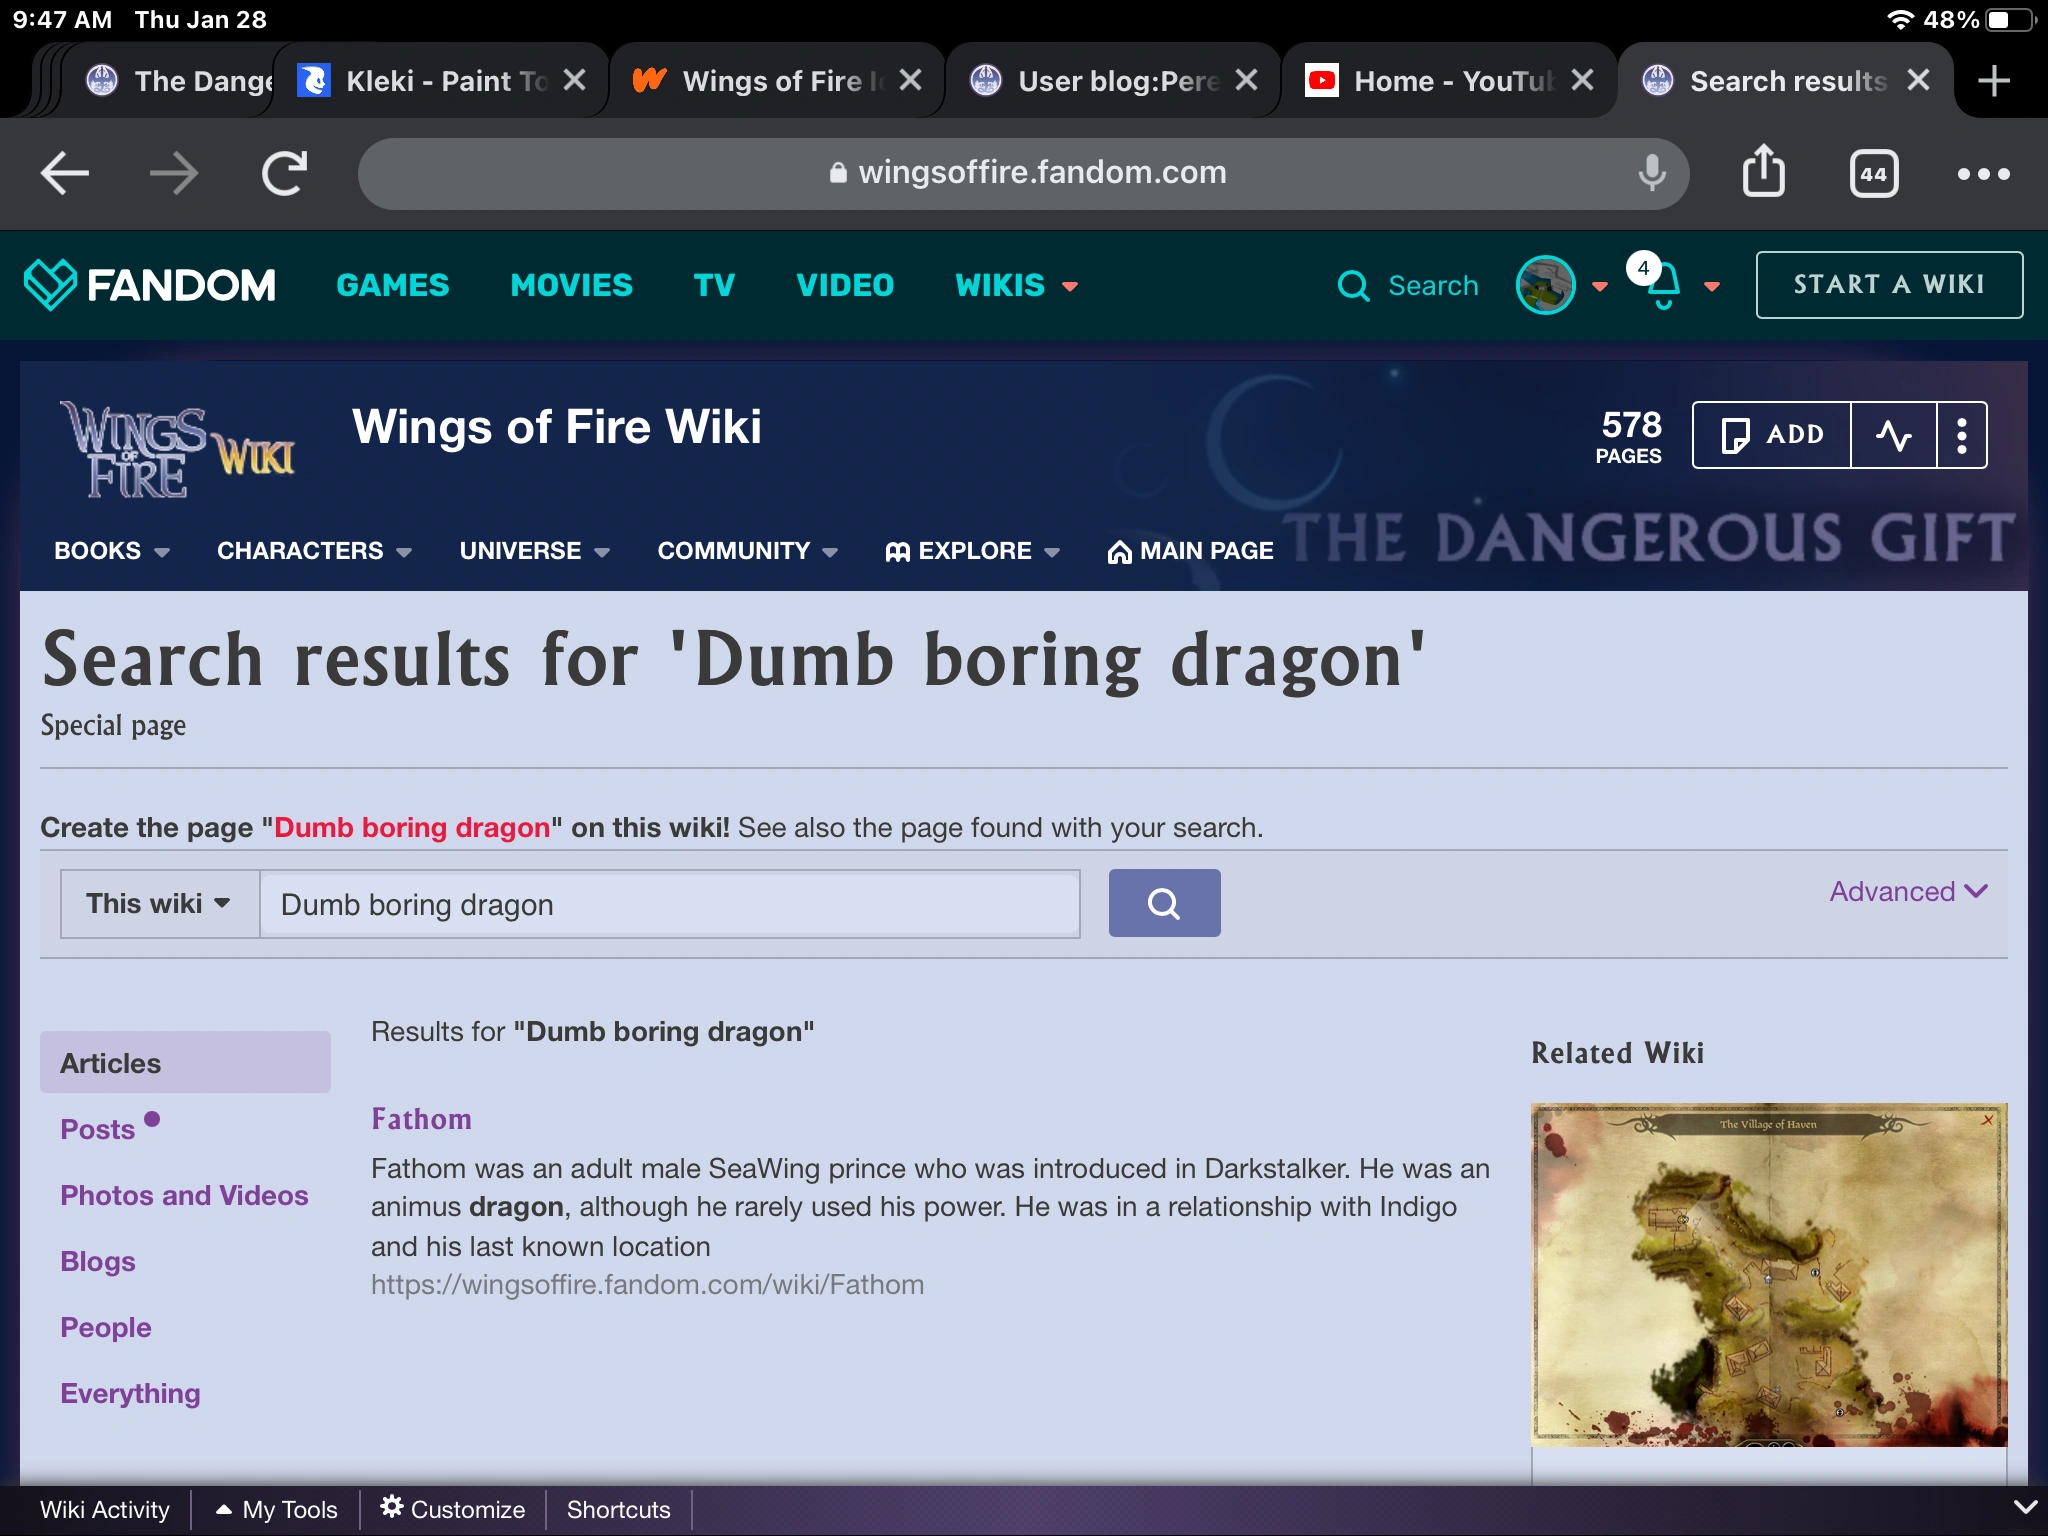Reload the current page
Image resolution: width=2048 pixels, height=1536 pixels.
point(281,171)
